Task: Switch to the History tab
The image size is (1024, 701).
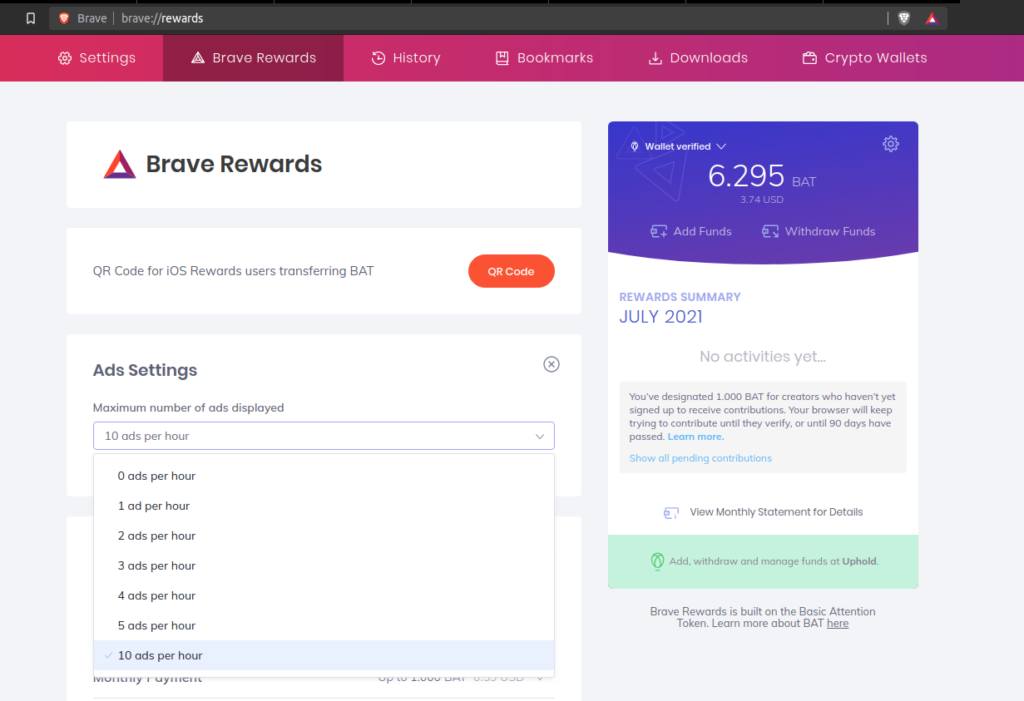Action: (406, 58)
